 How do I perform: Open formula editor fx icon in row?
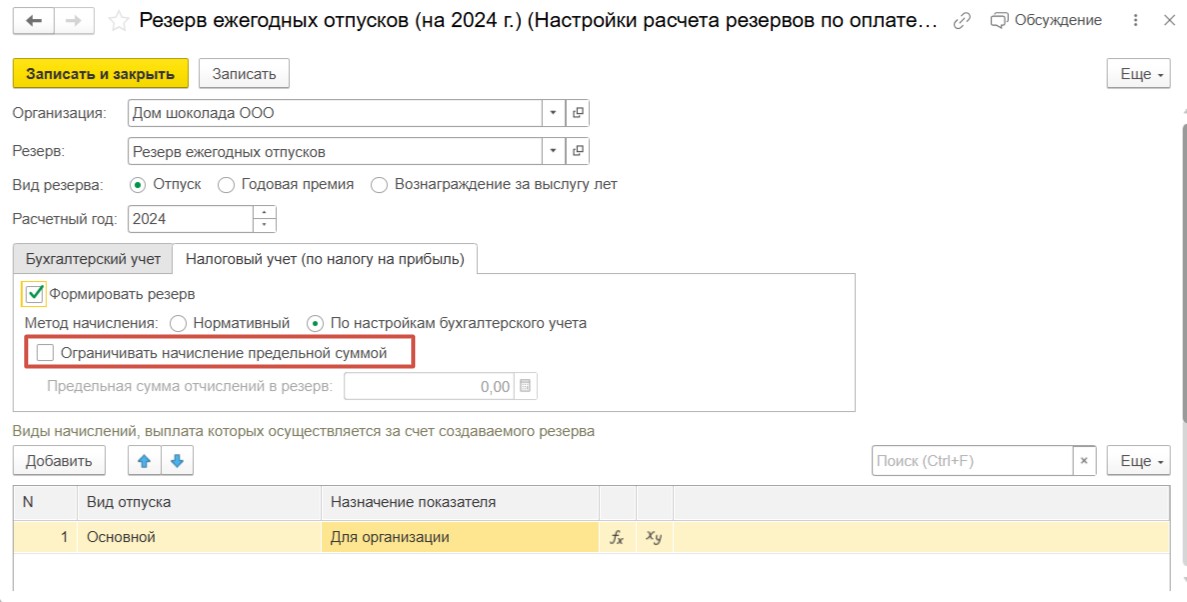(617, 537)
